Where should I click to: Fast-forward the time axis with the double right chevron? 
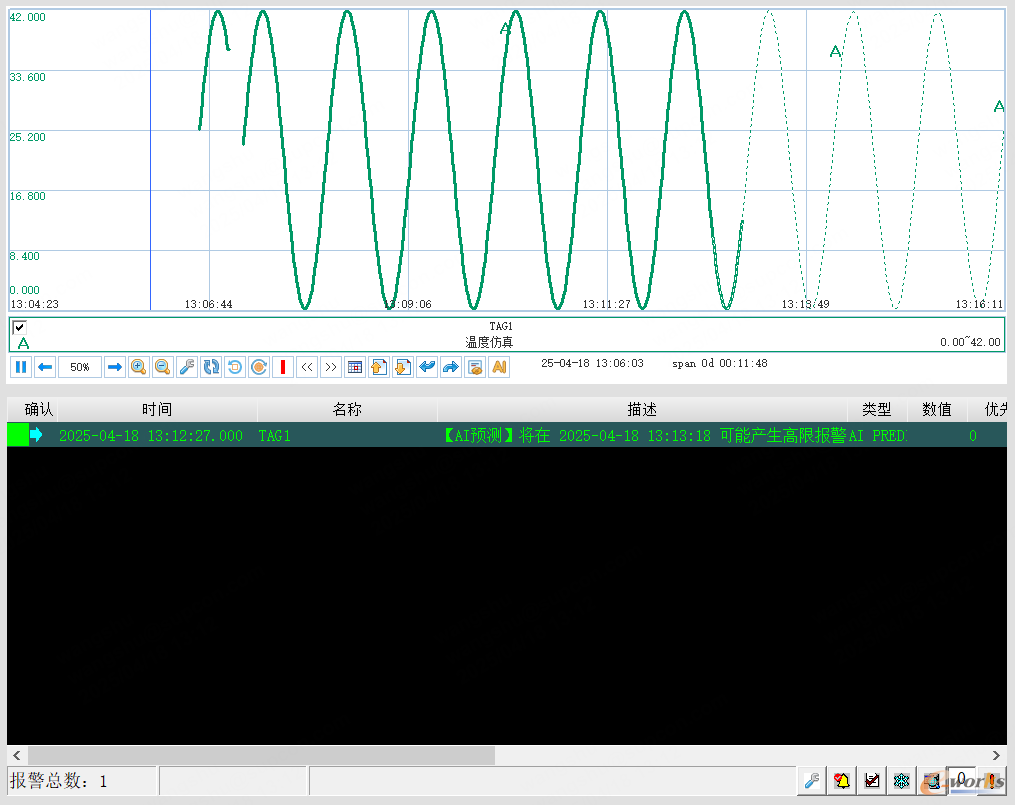(x=331, y=367)
